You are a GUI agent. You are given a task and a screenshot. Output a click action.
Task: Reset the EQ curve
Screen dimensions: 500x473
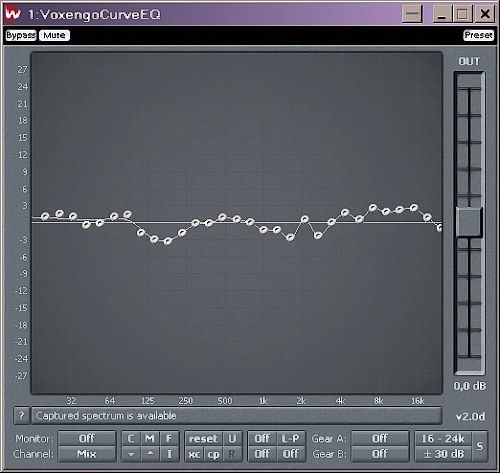pyautogui.click(x=203, y=438)
